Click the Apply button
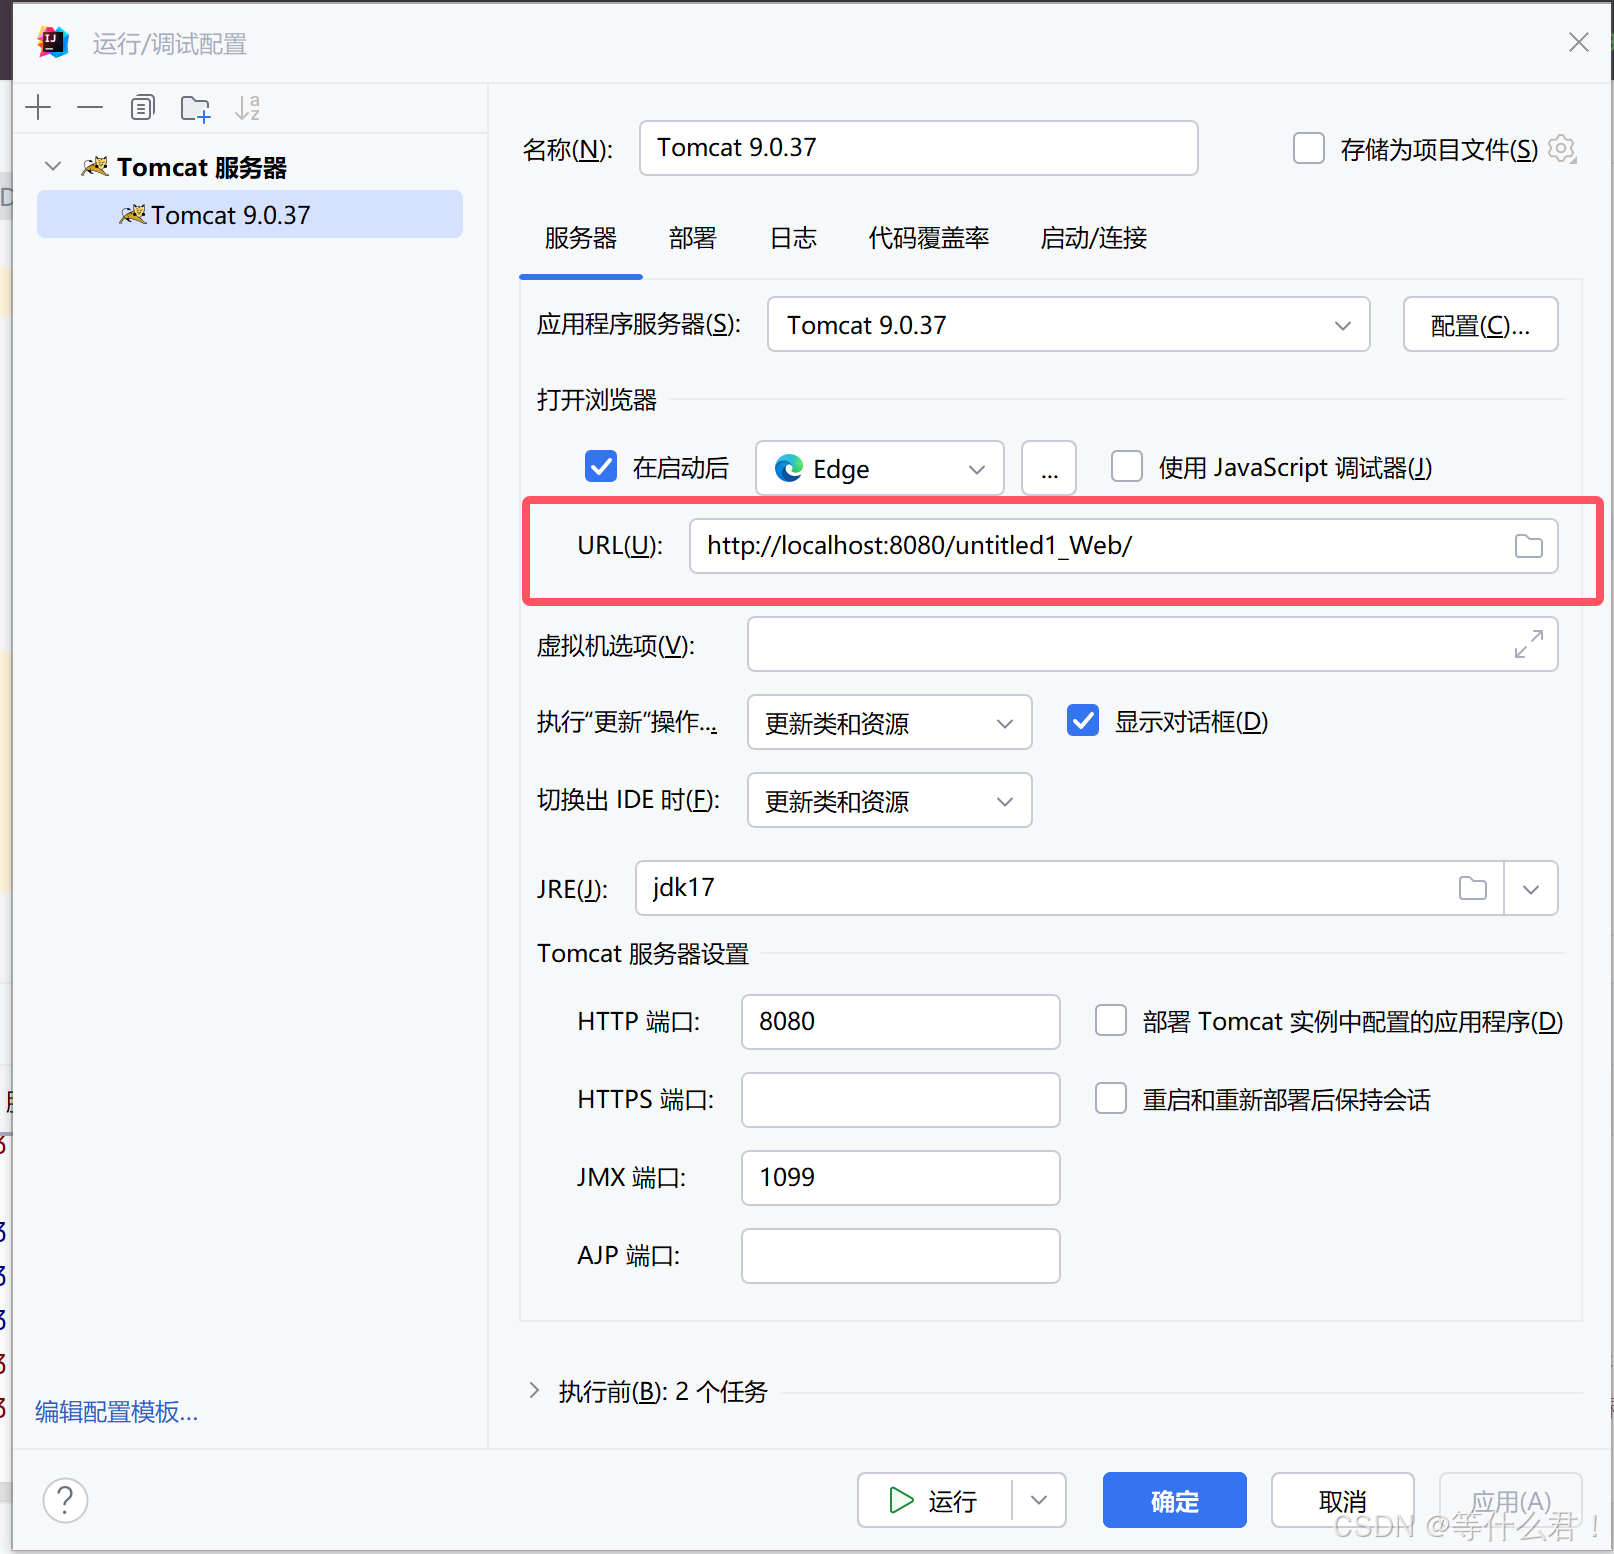The width and height of the screenshot is (1614, 1554). (x=1510, y=1500)
